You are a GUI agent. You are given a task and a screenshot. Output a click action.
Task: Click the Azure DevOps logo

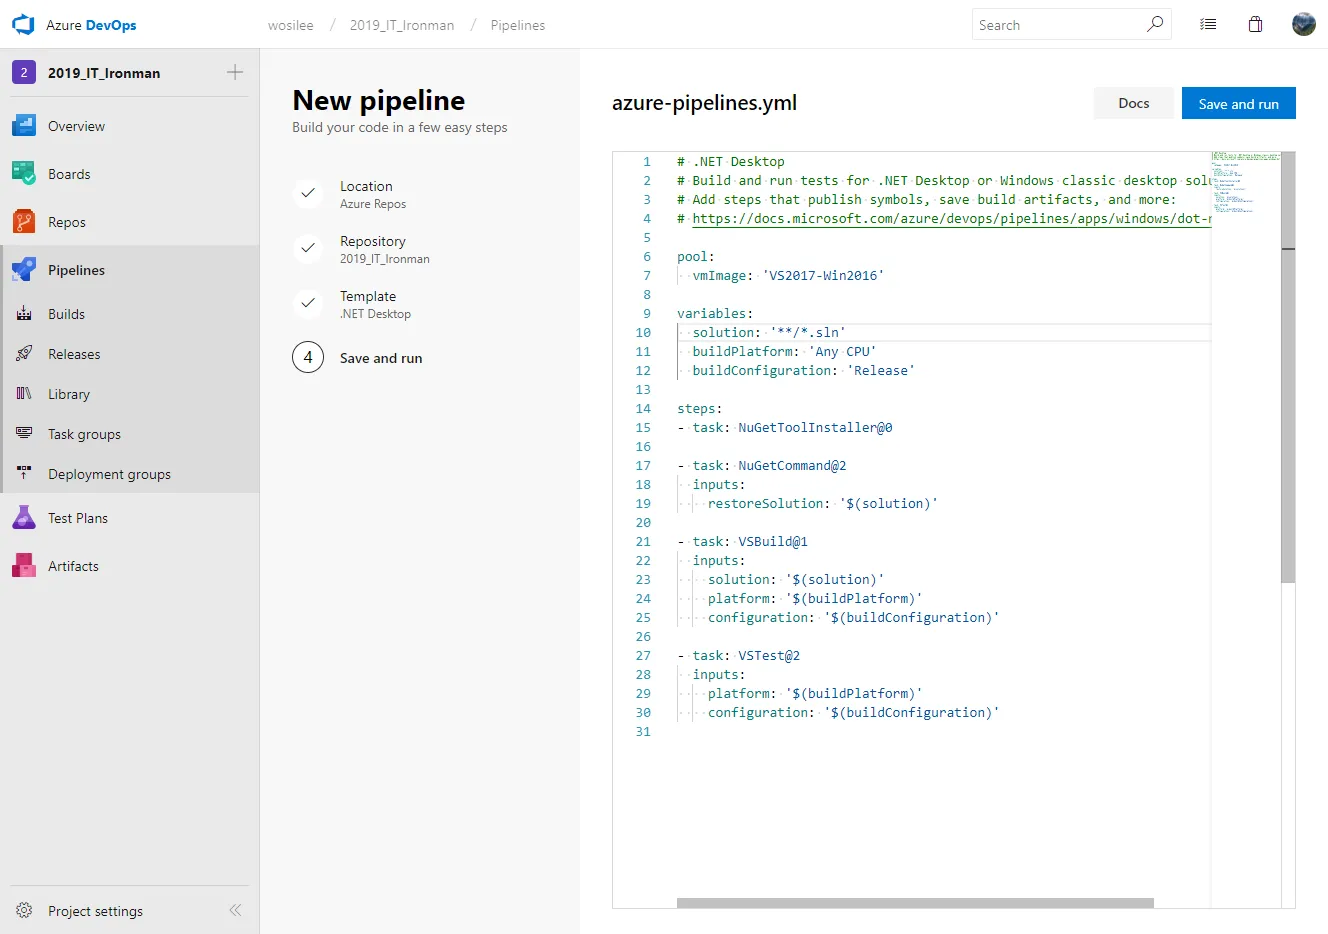tap(22, 24)
